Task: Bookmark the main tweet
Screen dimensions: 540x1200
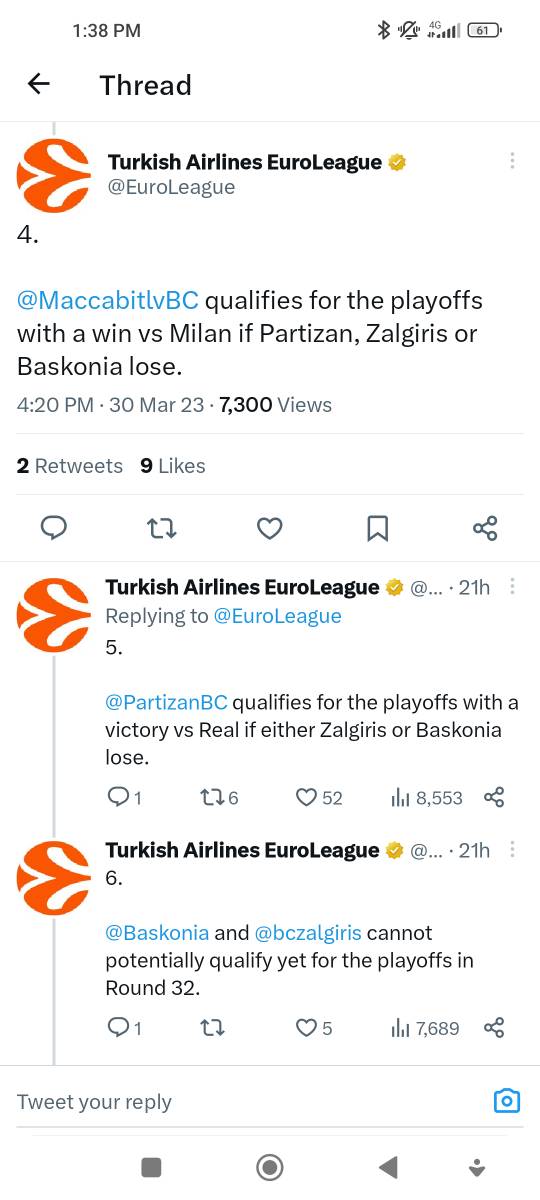Action: 377,528
